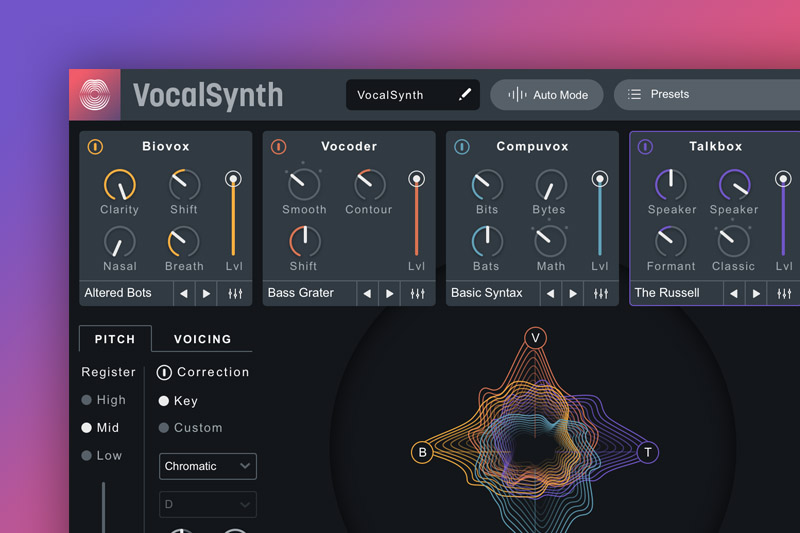Click the Vocoder Smooth knob

point(304,185)
